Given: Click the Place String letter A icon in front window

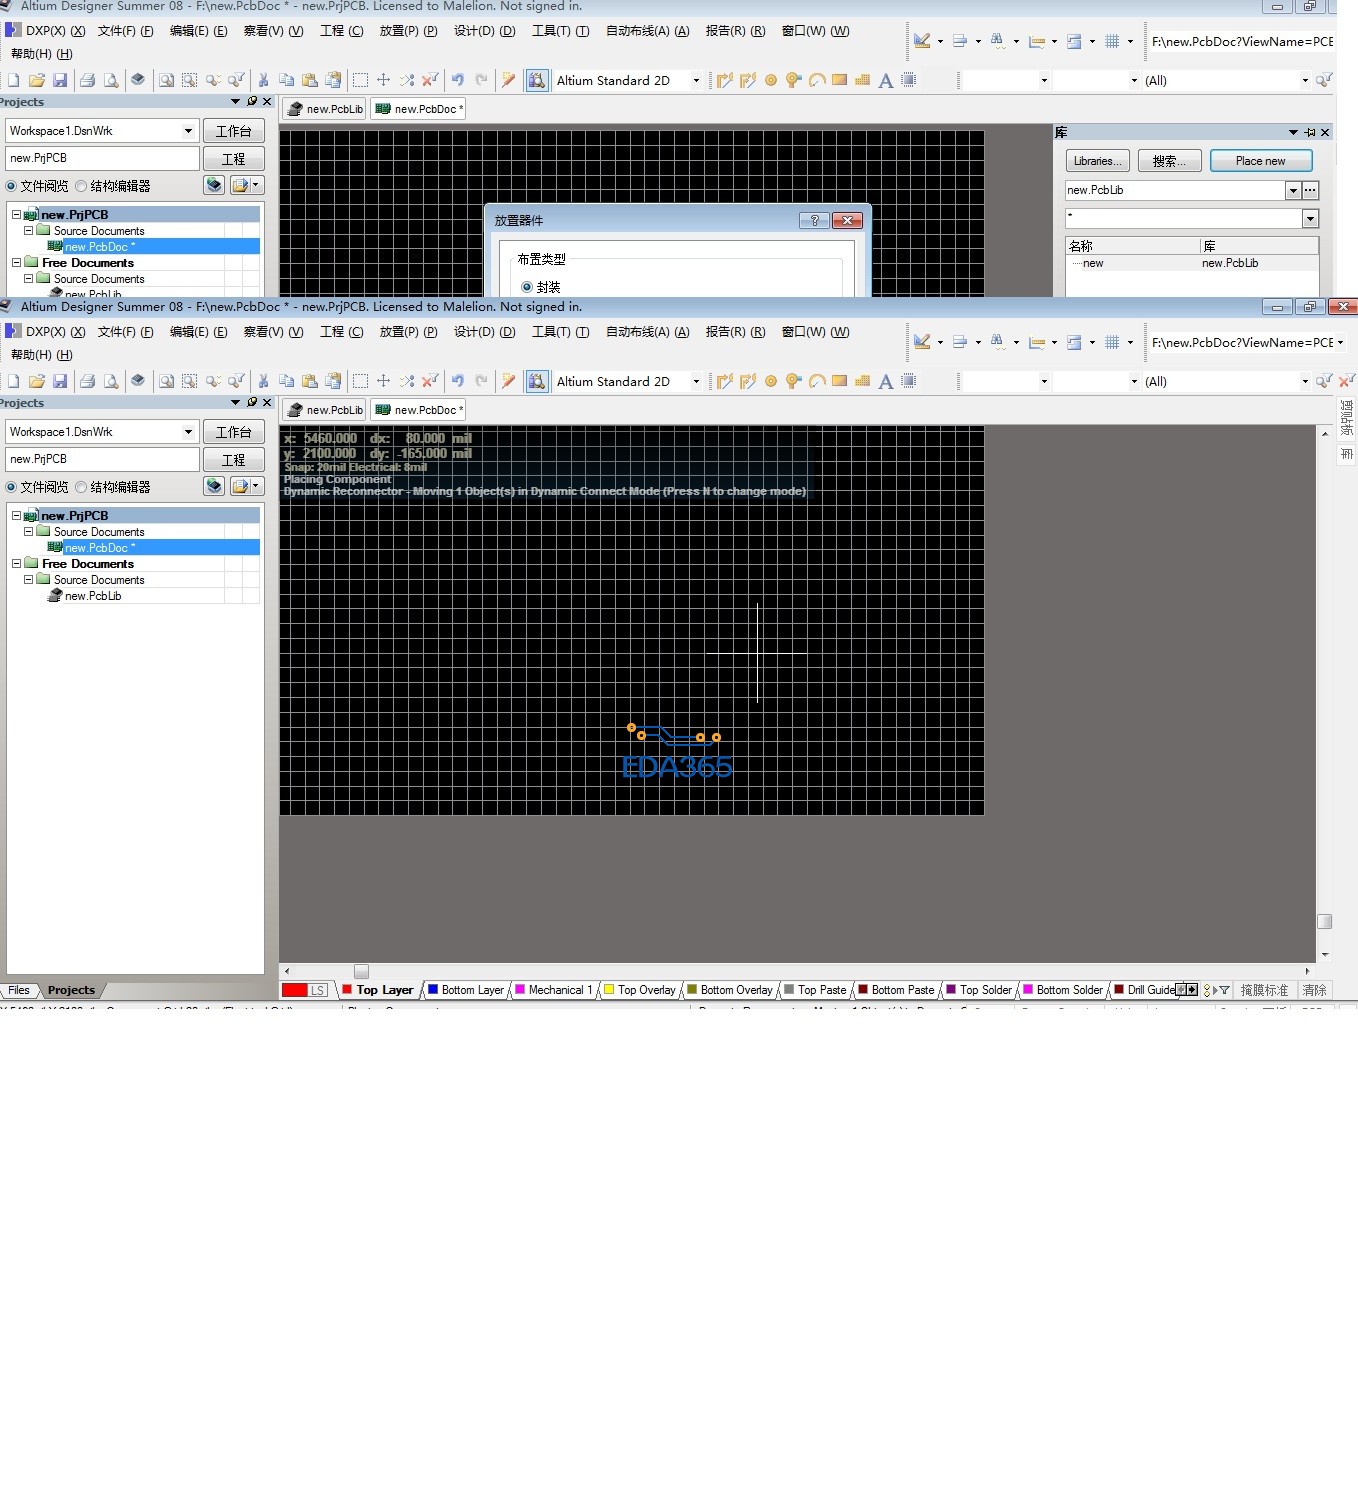Looking at the screenshot, I should (x=885, y=382).
